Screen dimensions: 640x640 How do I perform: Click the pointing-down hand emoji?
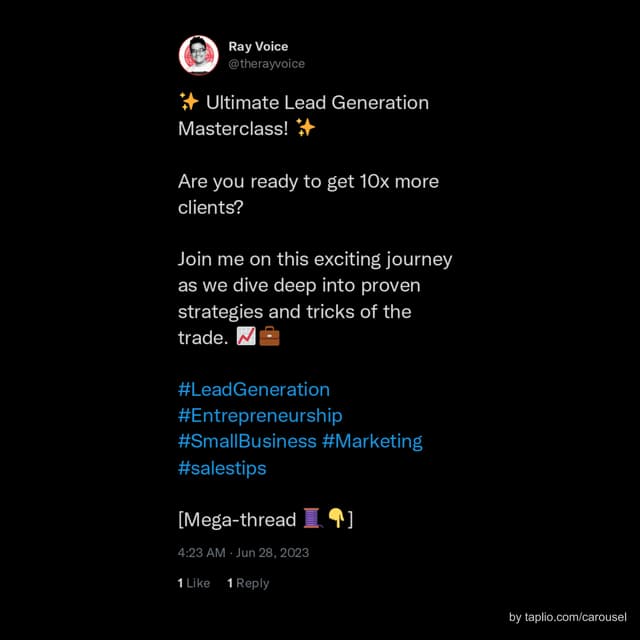pos(336,519)
